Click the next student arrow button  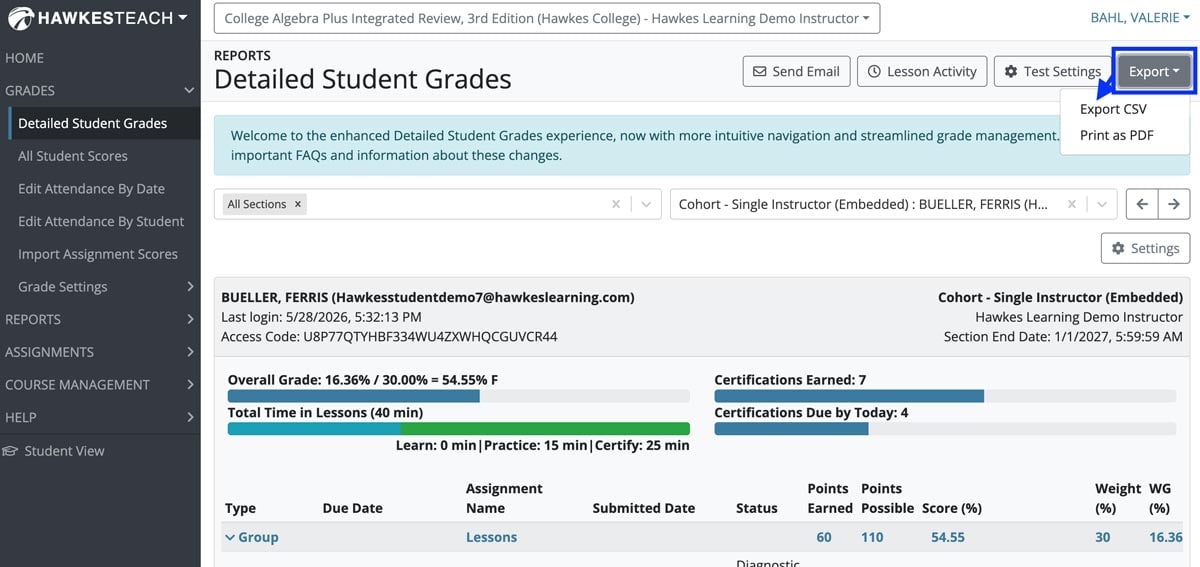point(1175,204)
